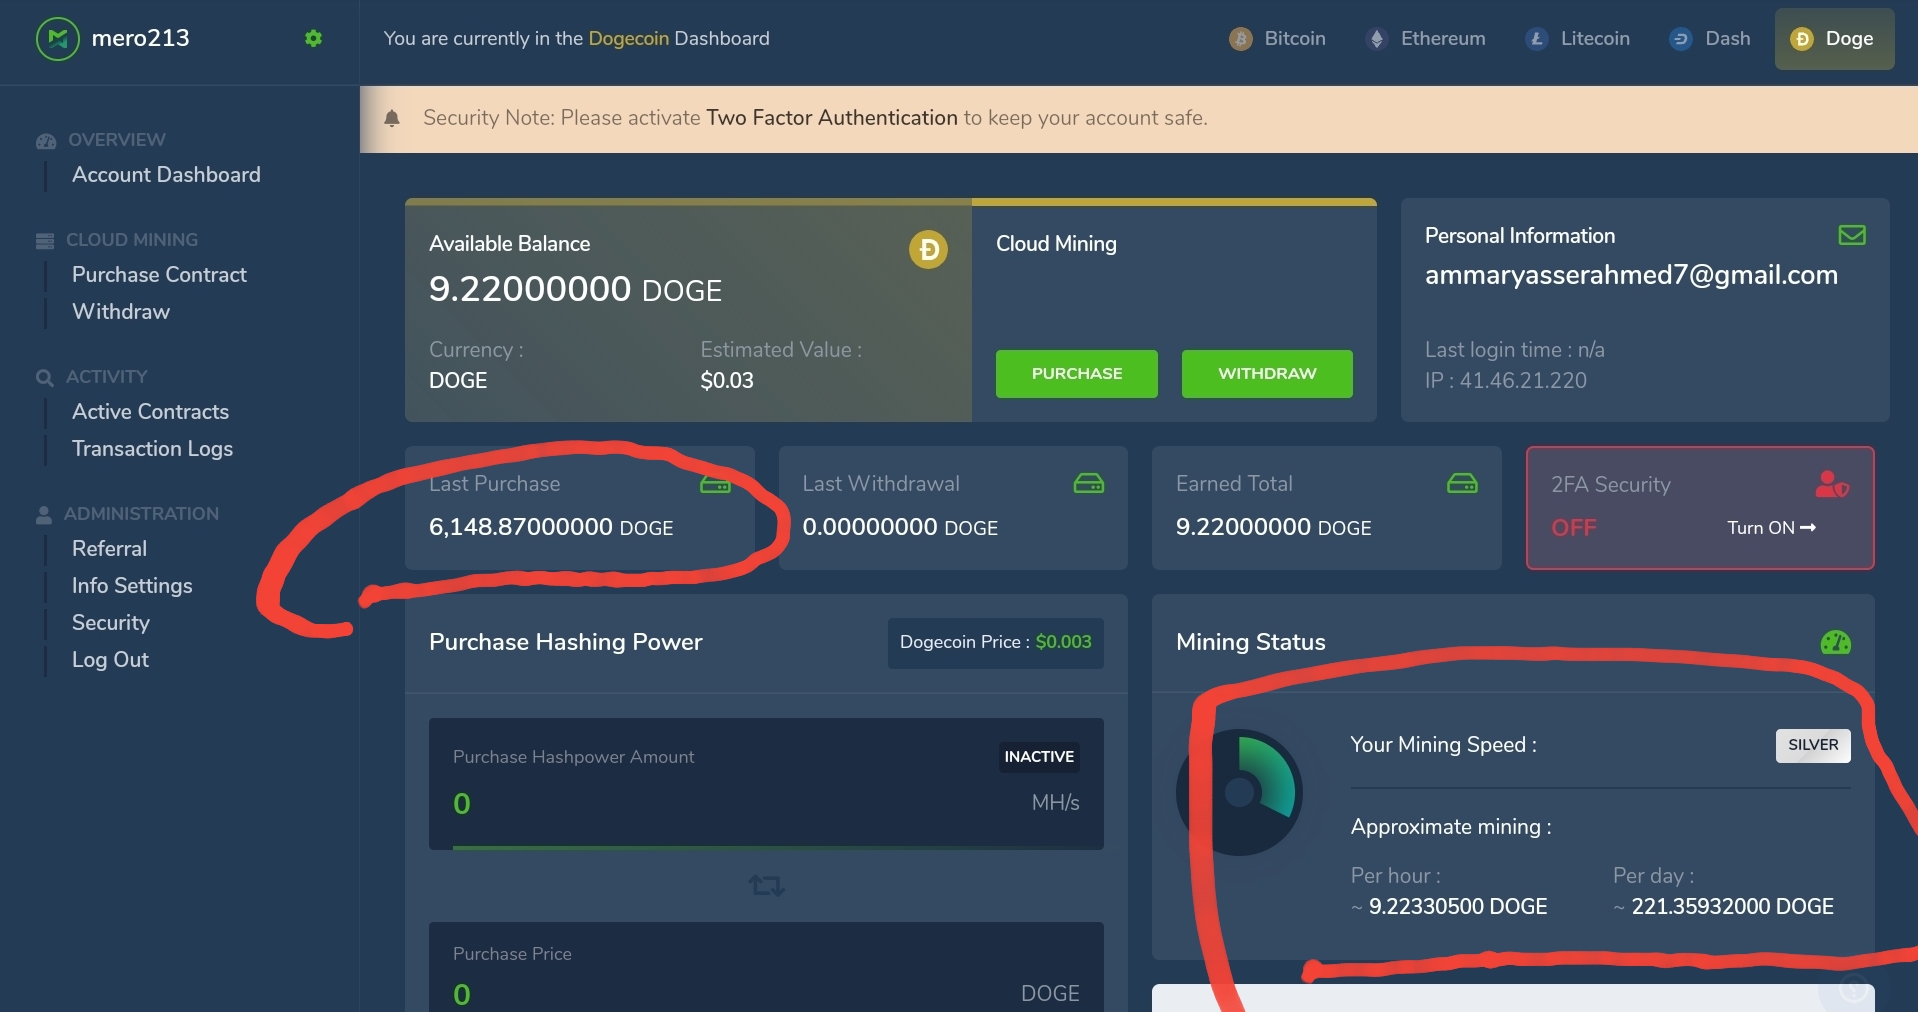Open Info Settings in the sidebar

pos(132,586)
